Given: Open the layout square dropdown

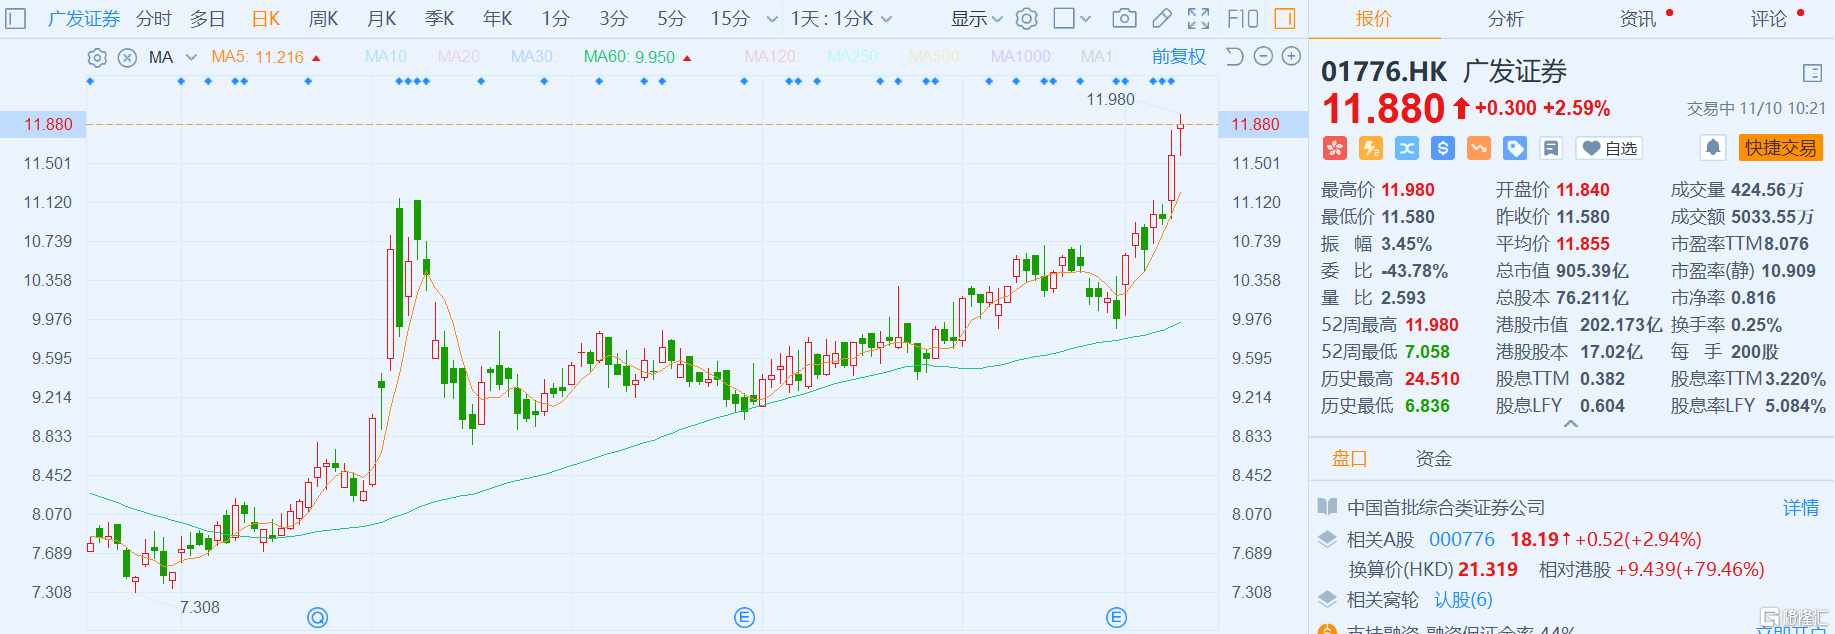Looking at the screenshot, I should (x=1072, y=19).
